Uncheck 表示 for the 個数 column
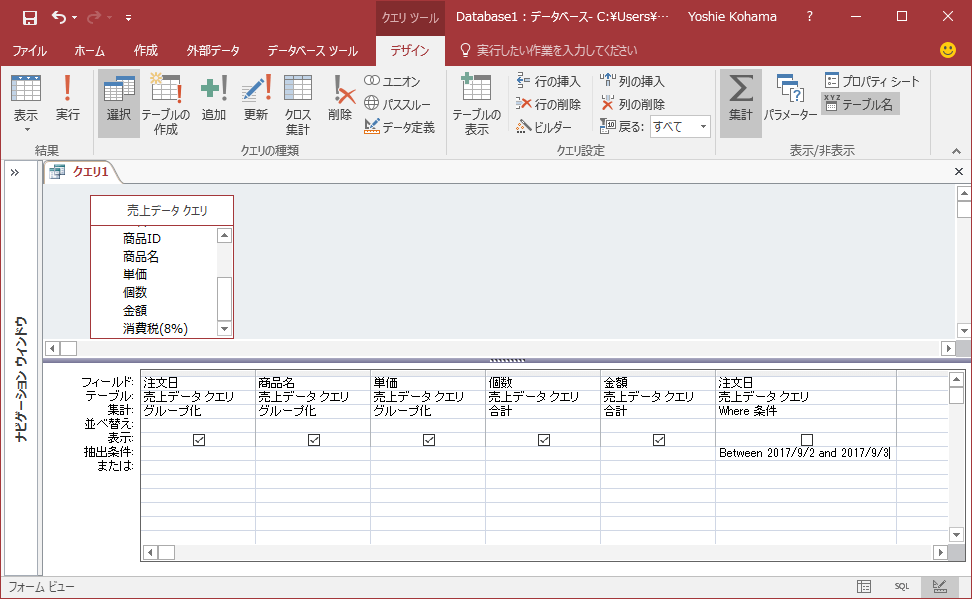 (x=544, y=440)
